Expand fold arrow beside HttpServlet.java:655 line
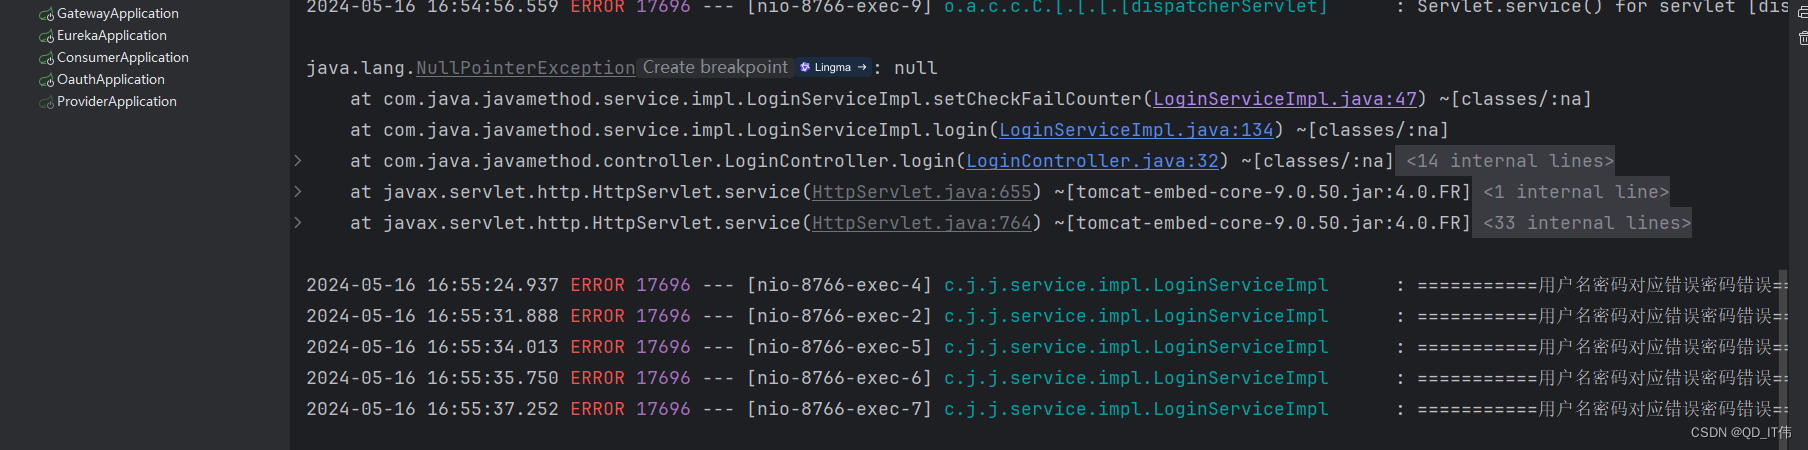1808x450 pixels. (297, 191)
